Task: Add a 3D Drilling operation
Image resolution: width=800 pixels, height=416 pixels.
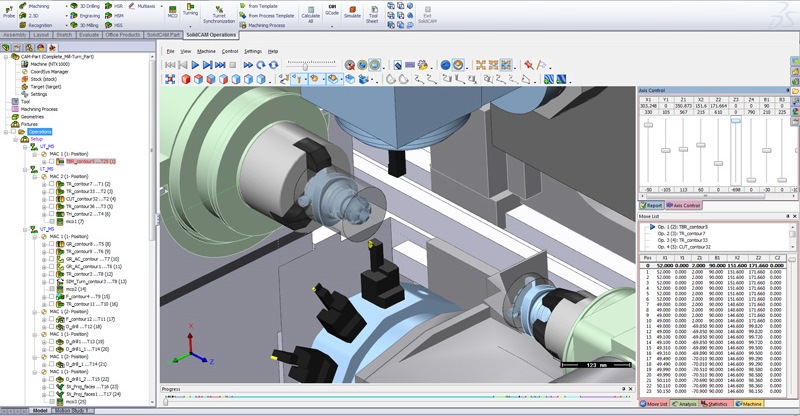Action: tap(85, 6)
